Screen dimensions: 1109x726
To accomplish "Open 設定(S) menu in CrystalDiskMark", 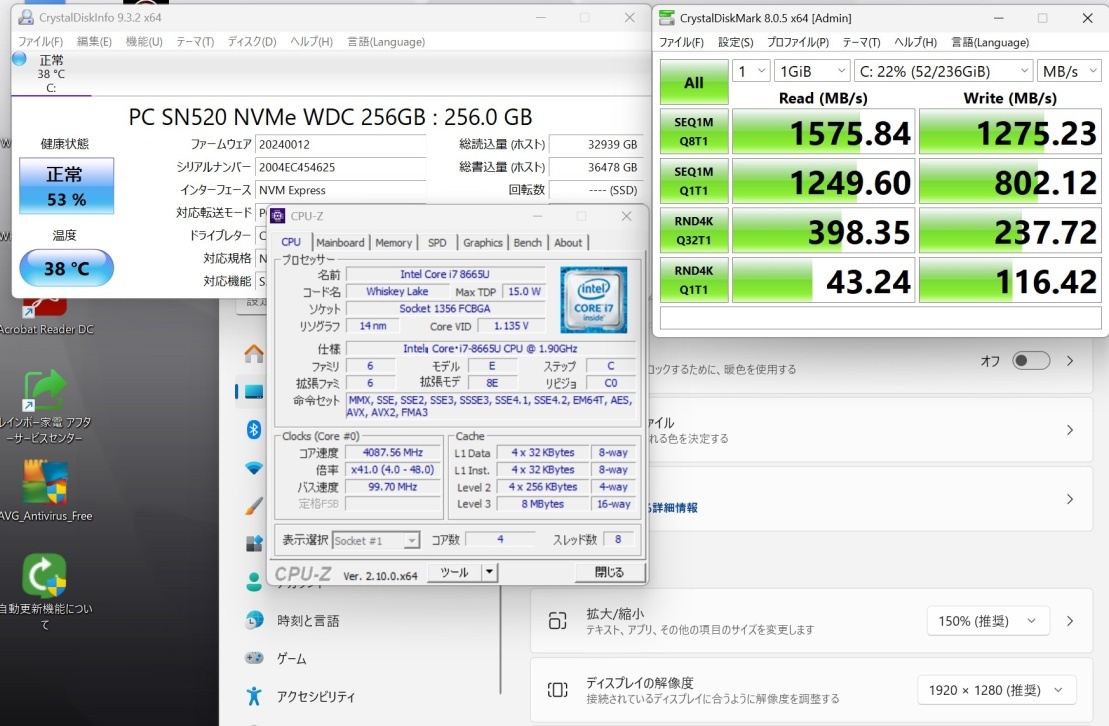I will point(736,42).
